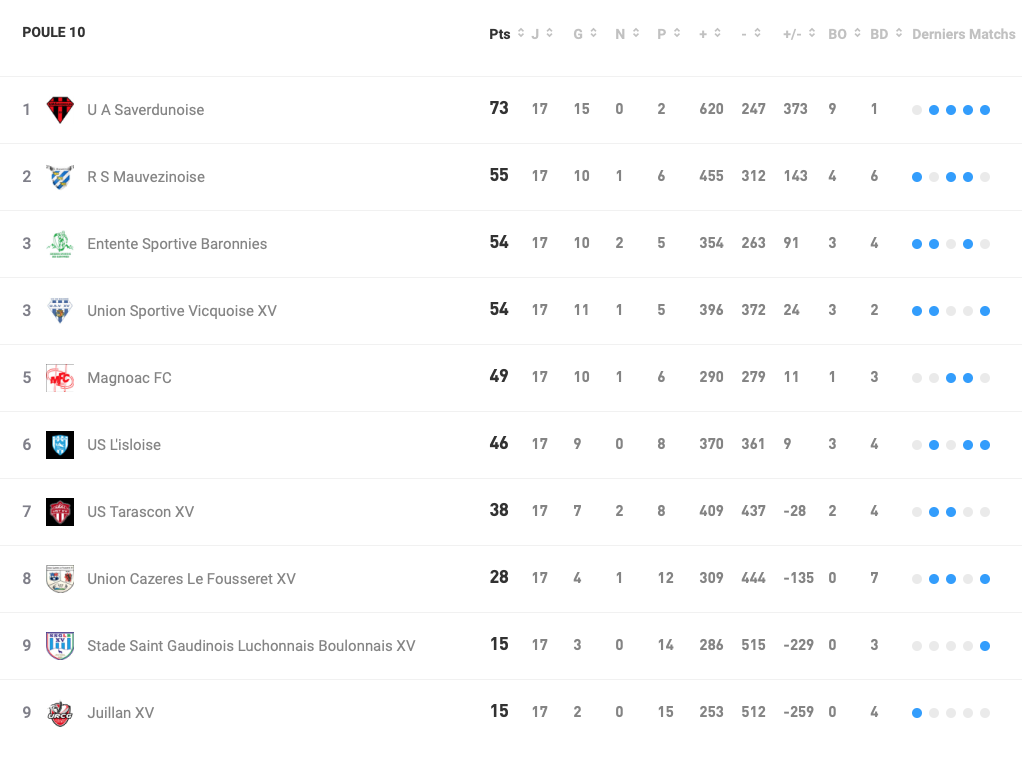Sort standings by the G column
This screenshot has height=762, width=1031.
585,34
